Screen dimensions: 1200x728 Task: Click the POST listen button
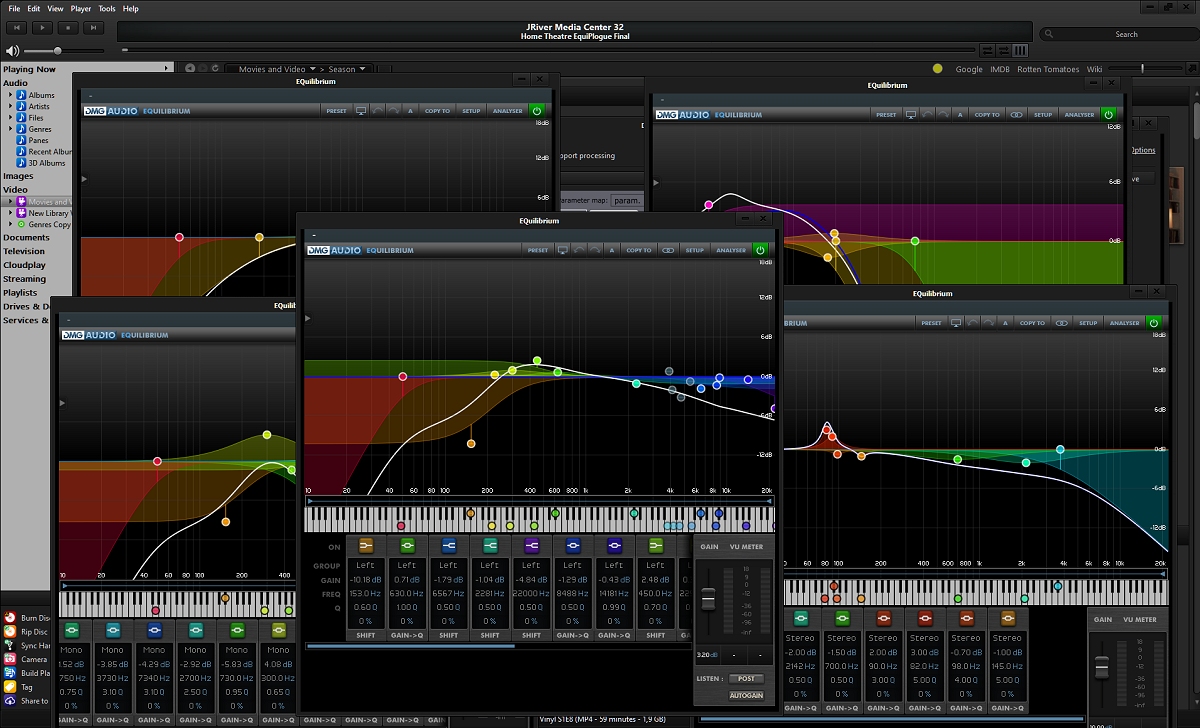pos(745,679)
